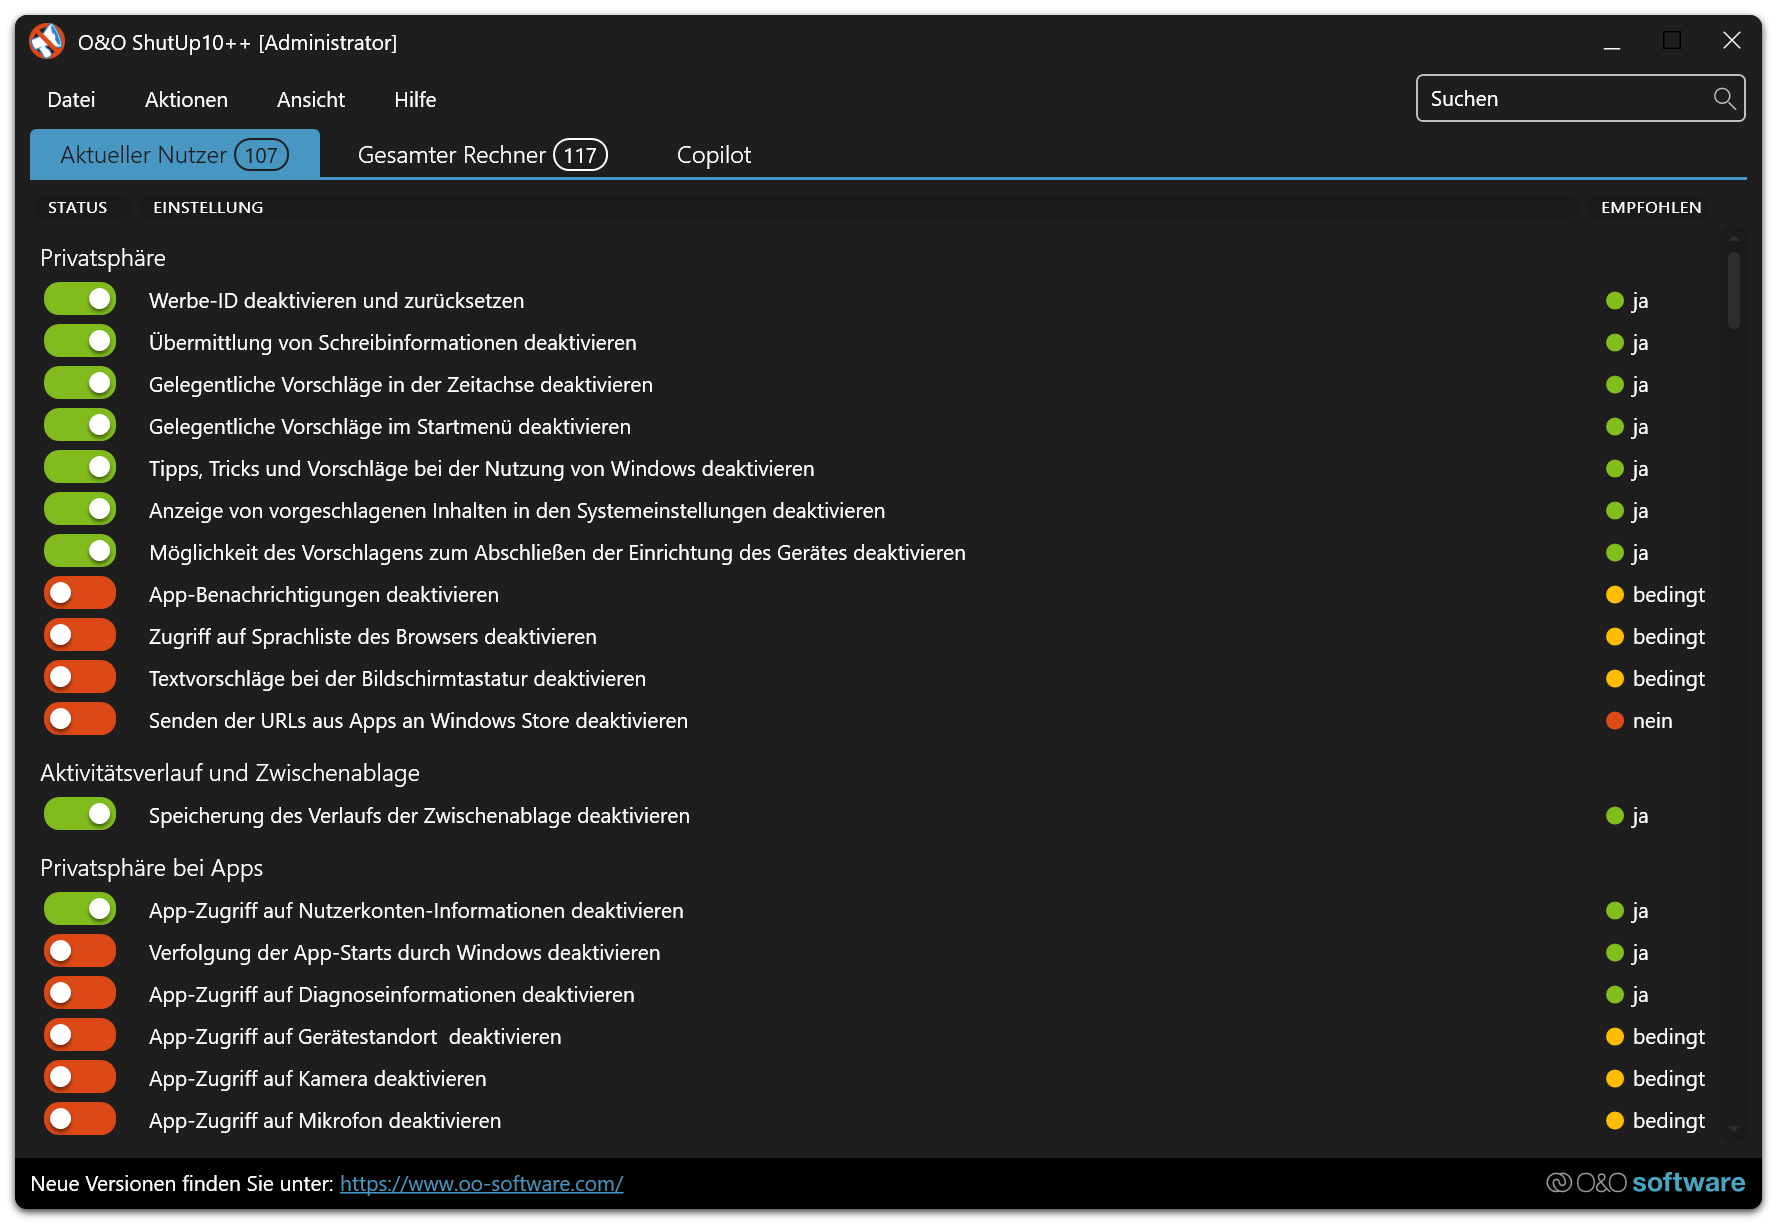The width and height of the screenshot is (1777, 1224).
Task: Click into the Suchen search field
Action: [x=1565, y=99]
